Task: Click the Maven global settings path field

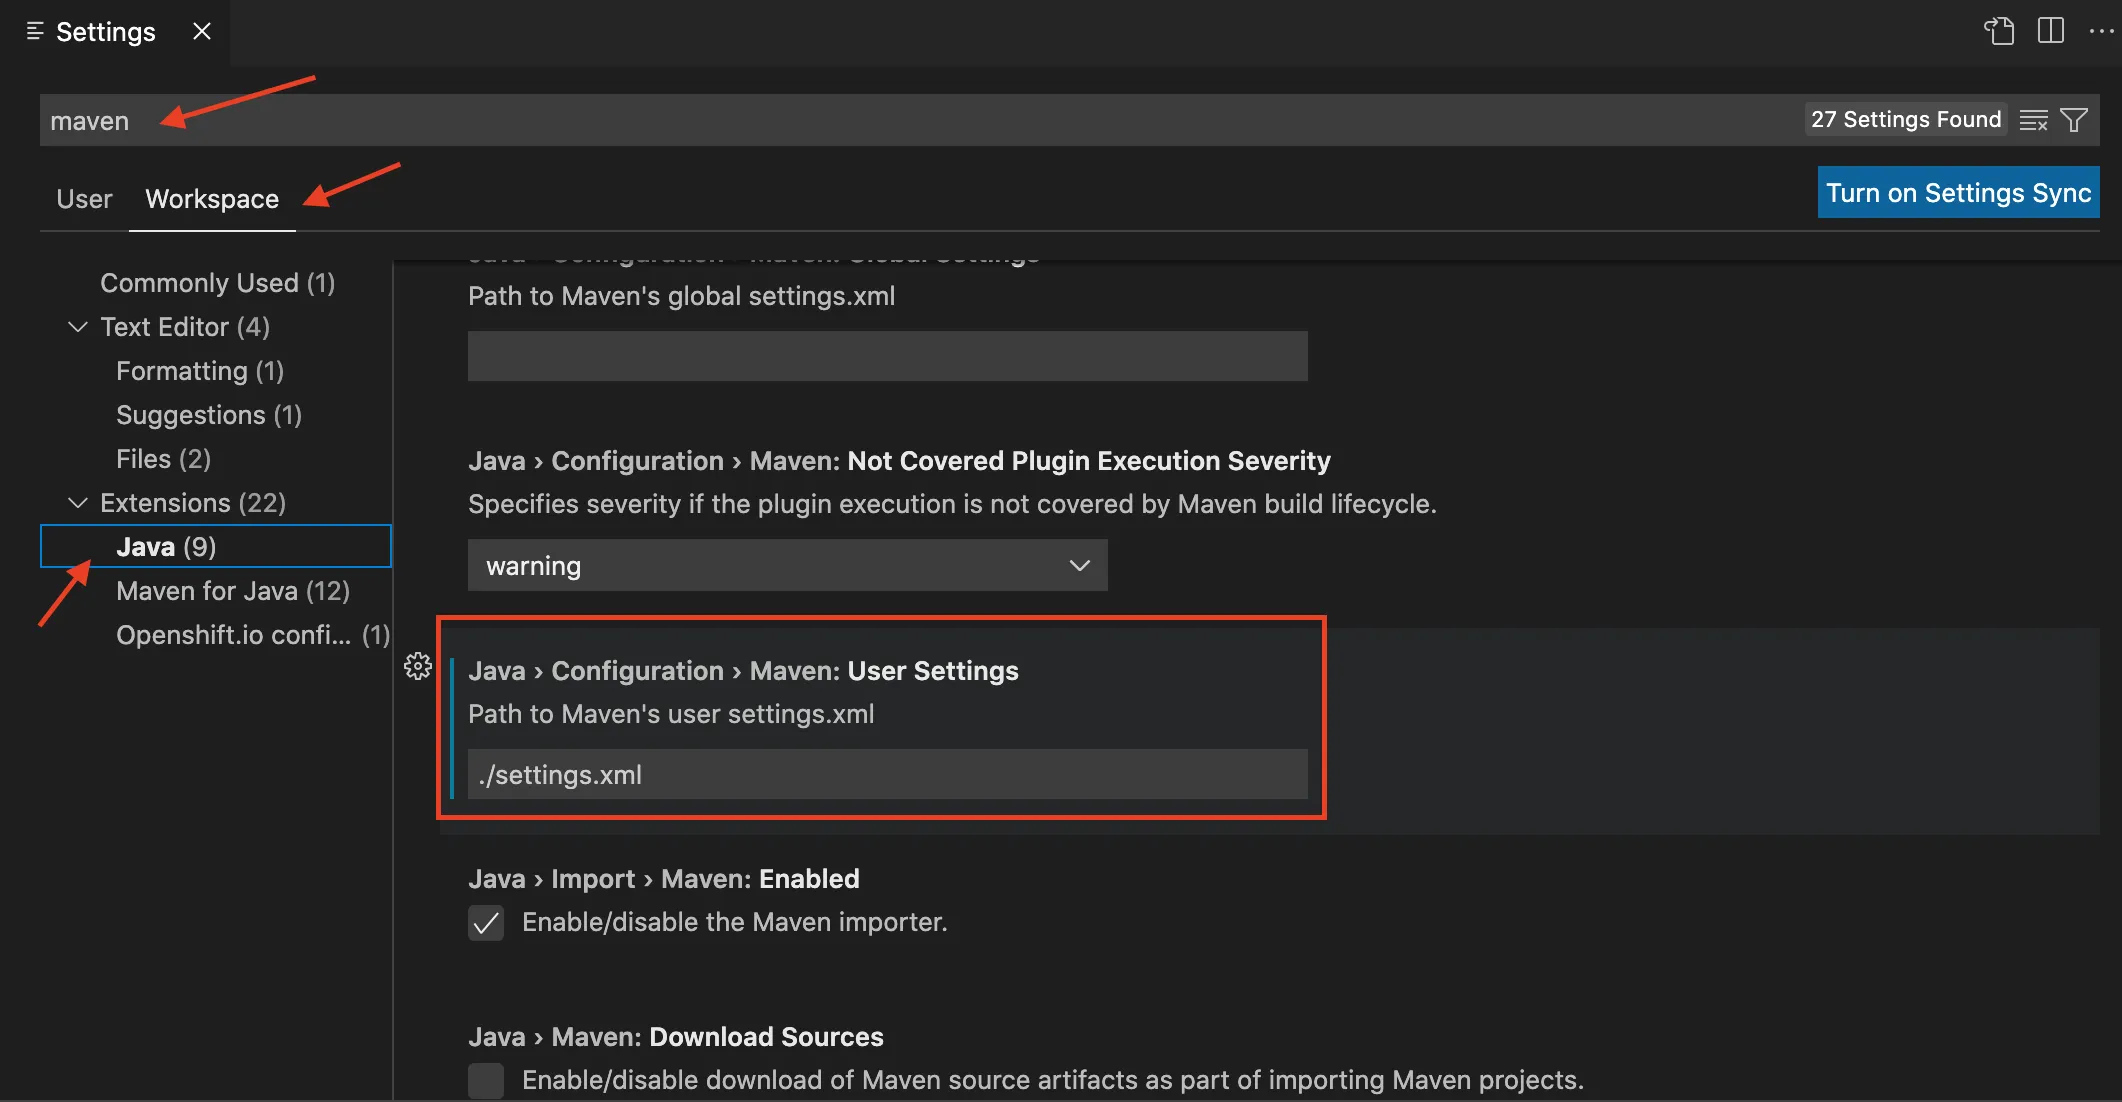Action: tap(887, 356)
